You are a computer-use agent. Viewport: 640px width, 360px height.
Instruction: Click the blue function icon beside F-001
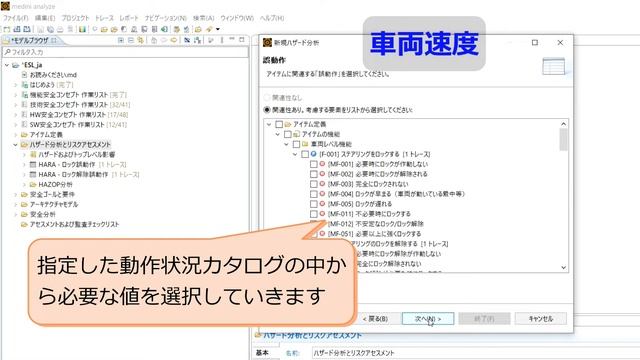coord(313,154)
